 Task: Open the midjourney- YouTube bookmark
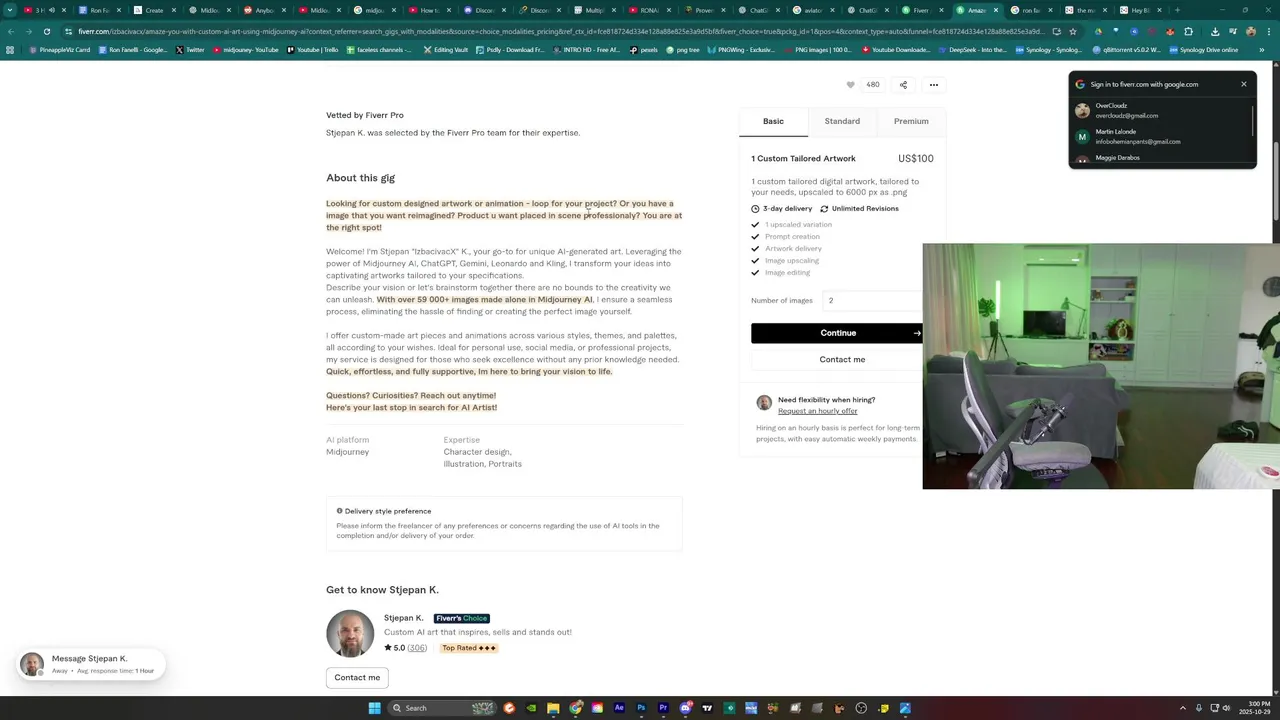pos(246,50)
